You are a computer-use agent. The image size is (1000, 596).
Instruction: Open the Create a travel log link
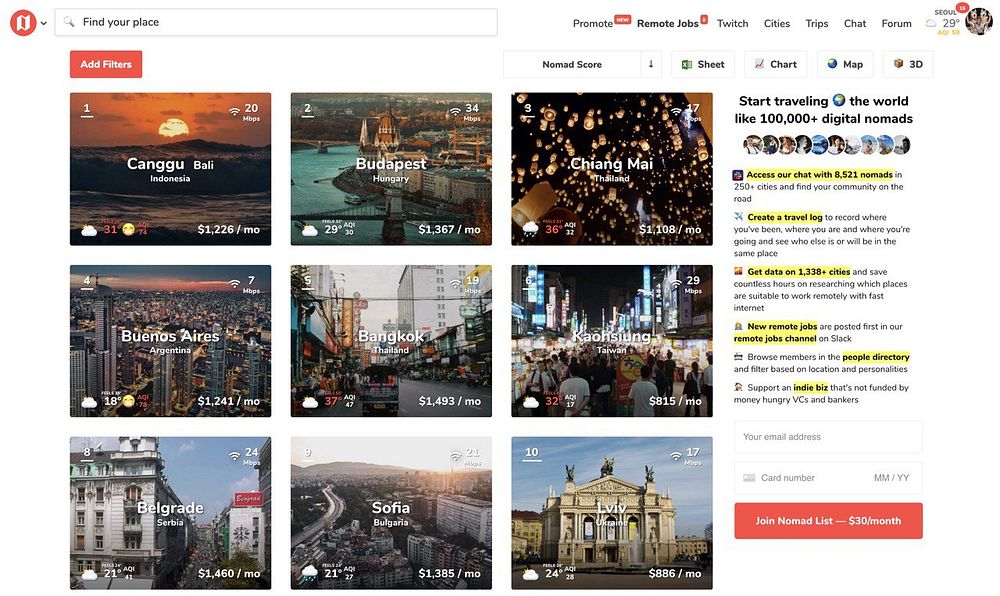784,217
